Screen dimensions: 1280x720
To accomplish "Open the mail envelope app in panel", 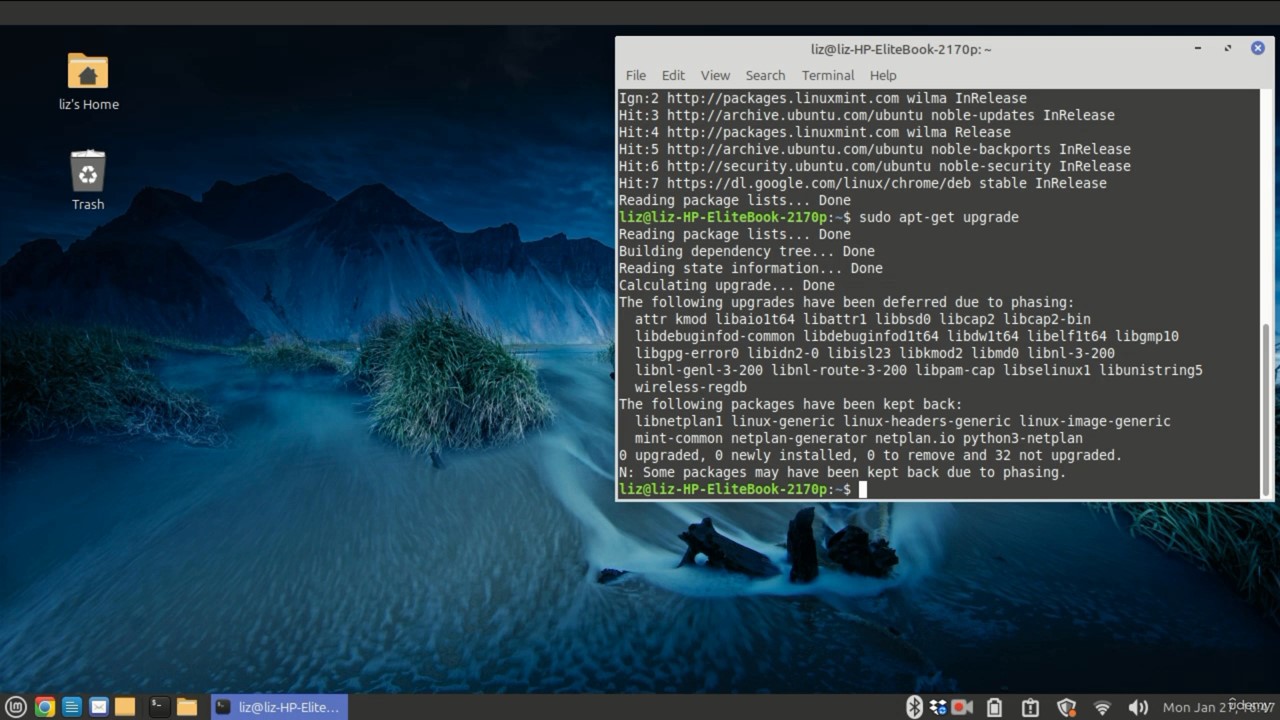I will (x=98, y=707).
